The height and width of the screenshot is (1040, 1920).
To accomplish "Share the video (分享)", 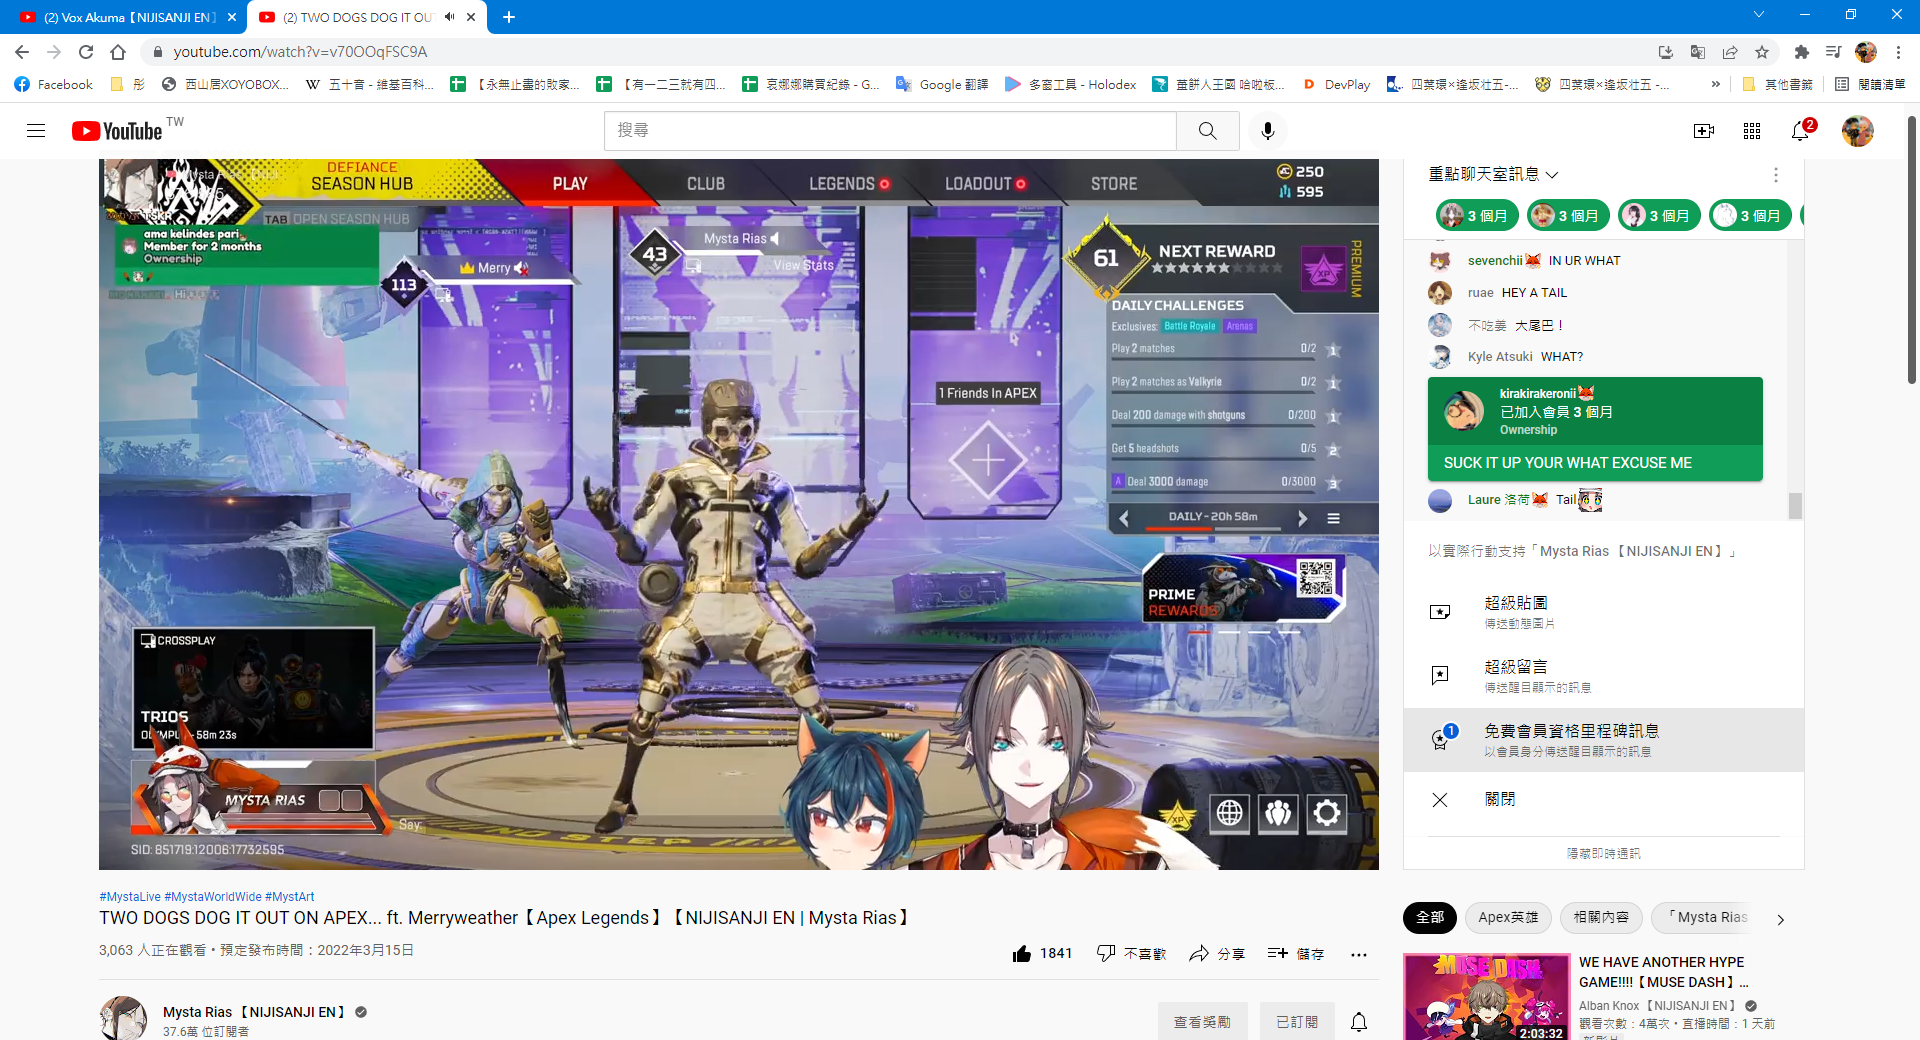I will pos(1217,954).
